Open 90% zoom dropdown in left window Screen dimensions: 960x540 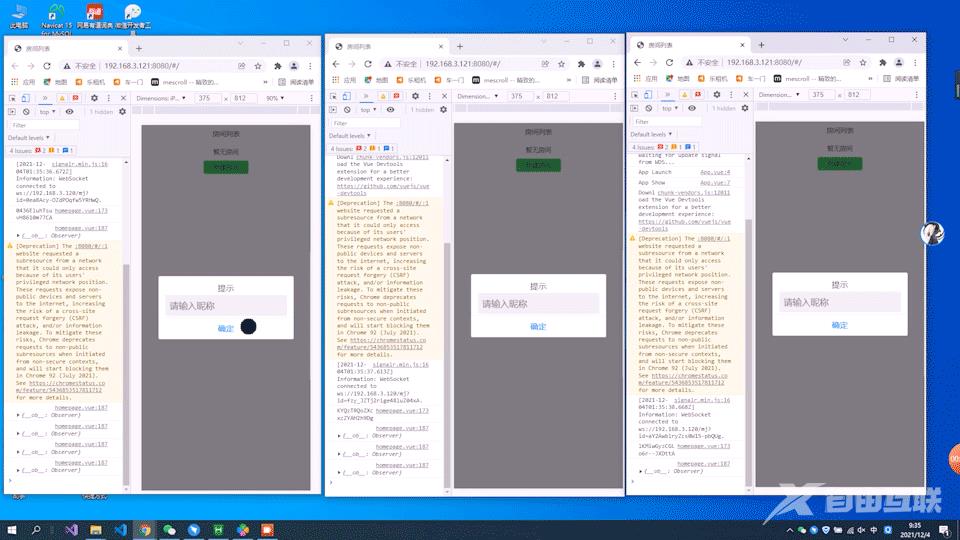[x=276, y=98]
